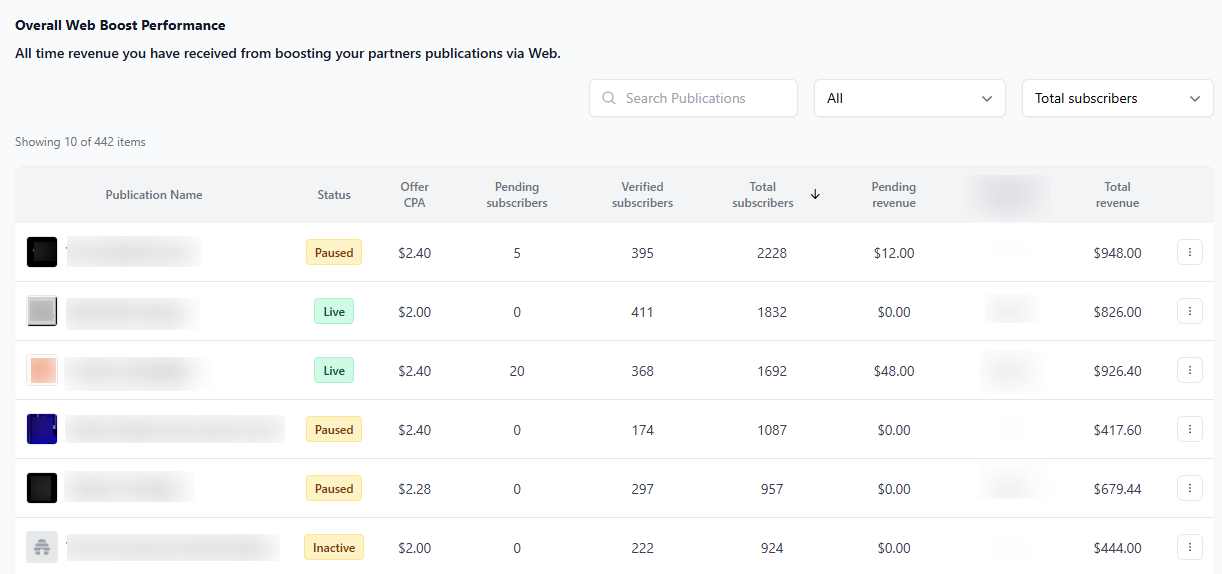Open the Total subscribers sort dropdown
Screen dimensions: 1222x574
[x=1117, y=98]
